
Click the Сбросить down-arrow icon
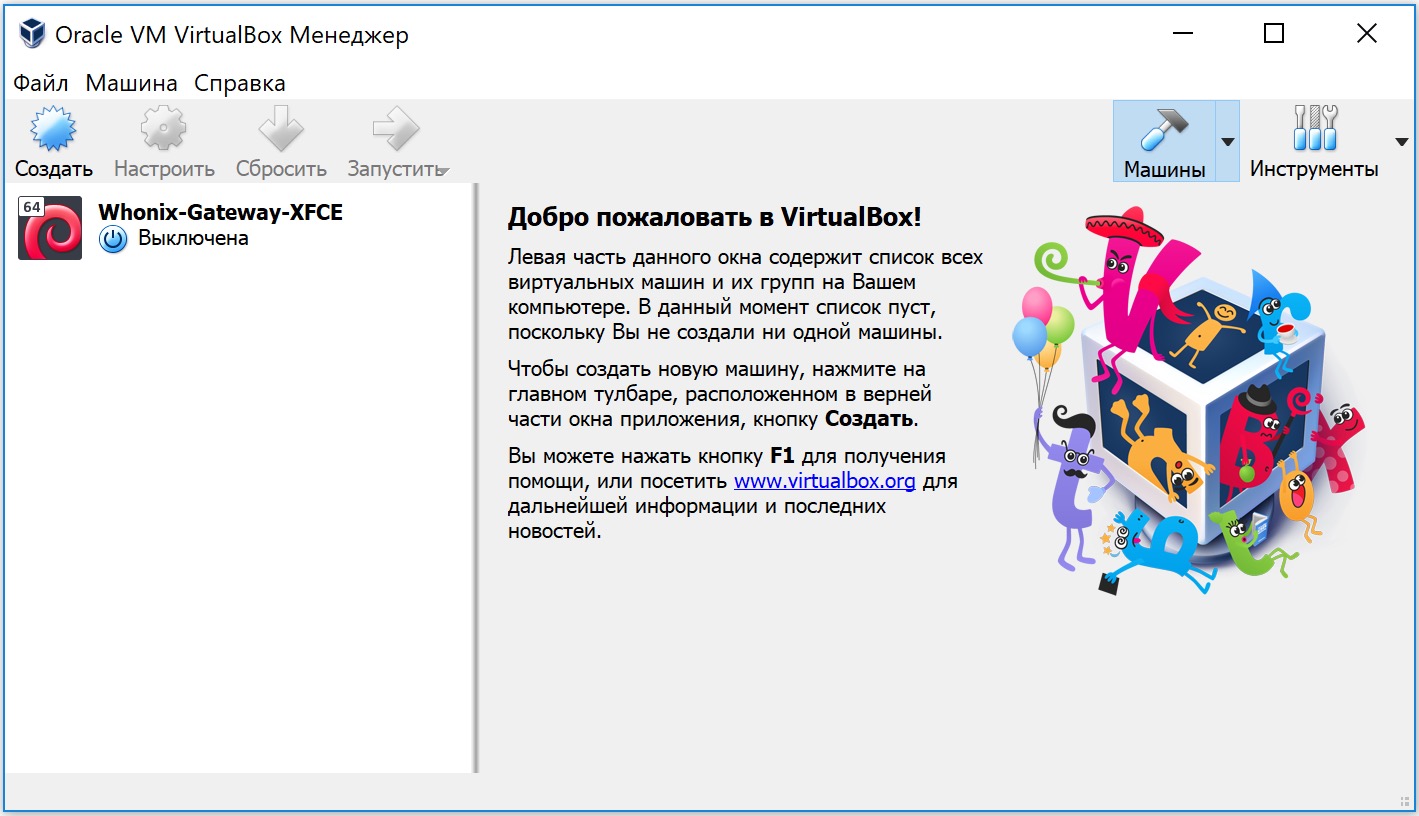tap(281, 129)
